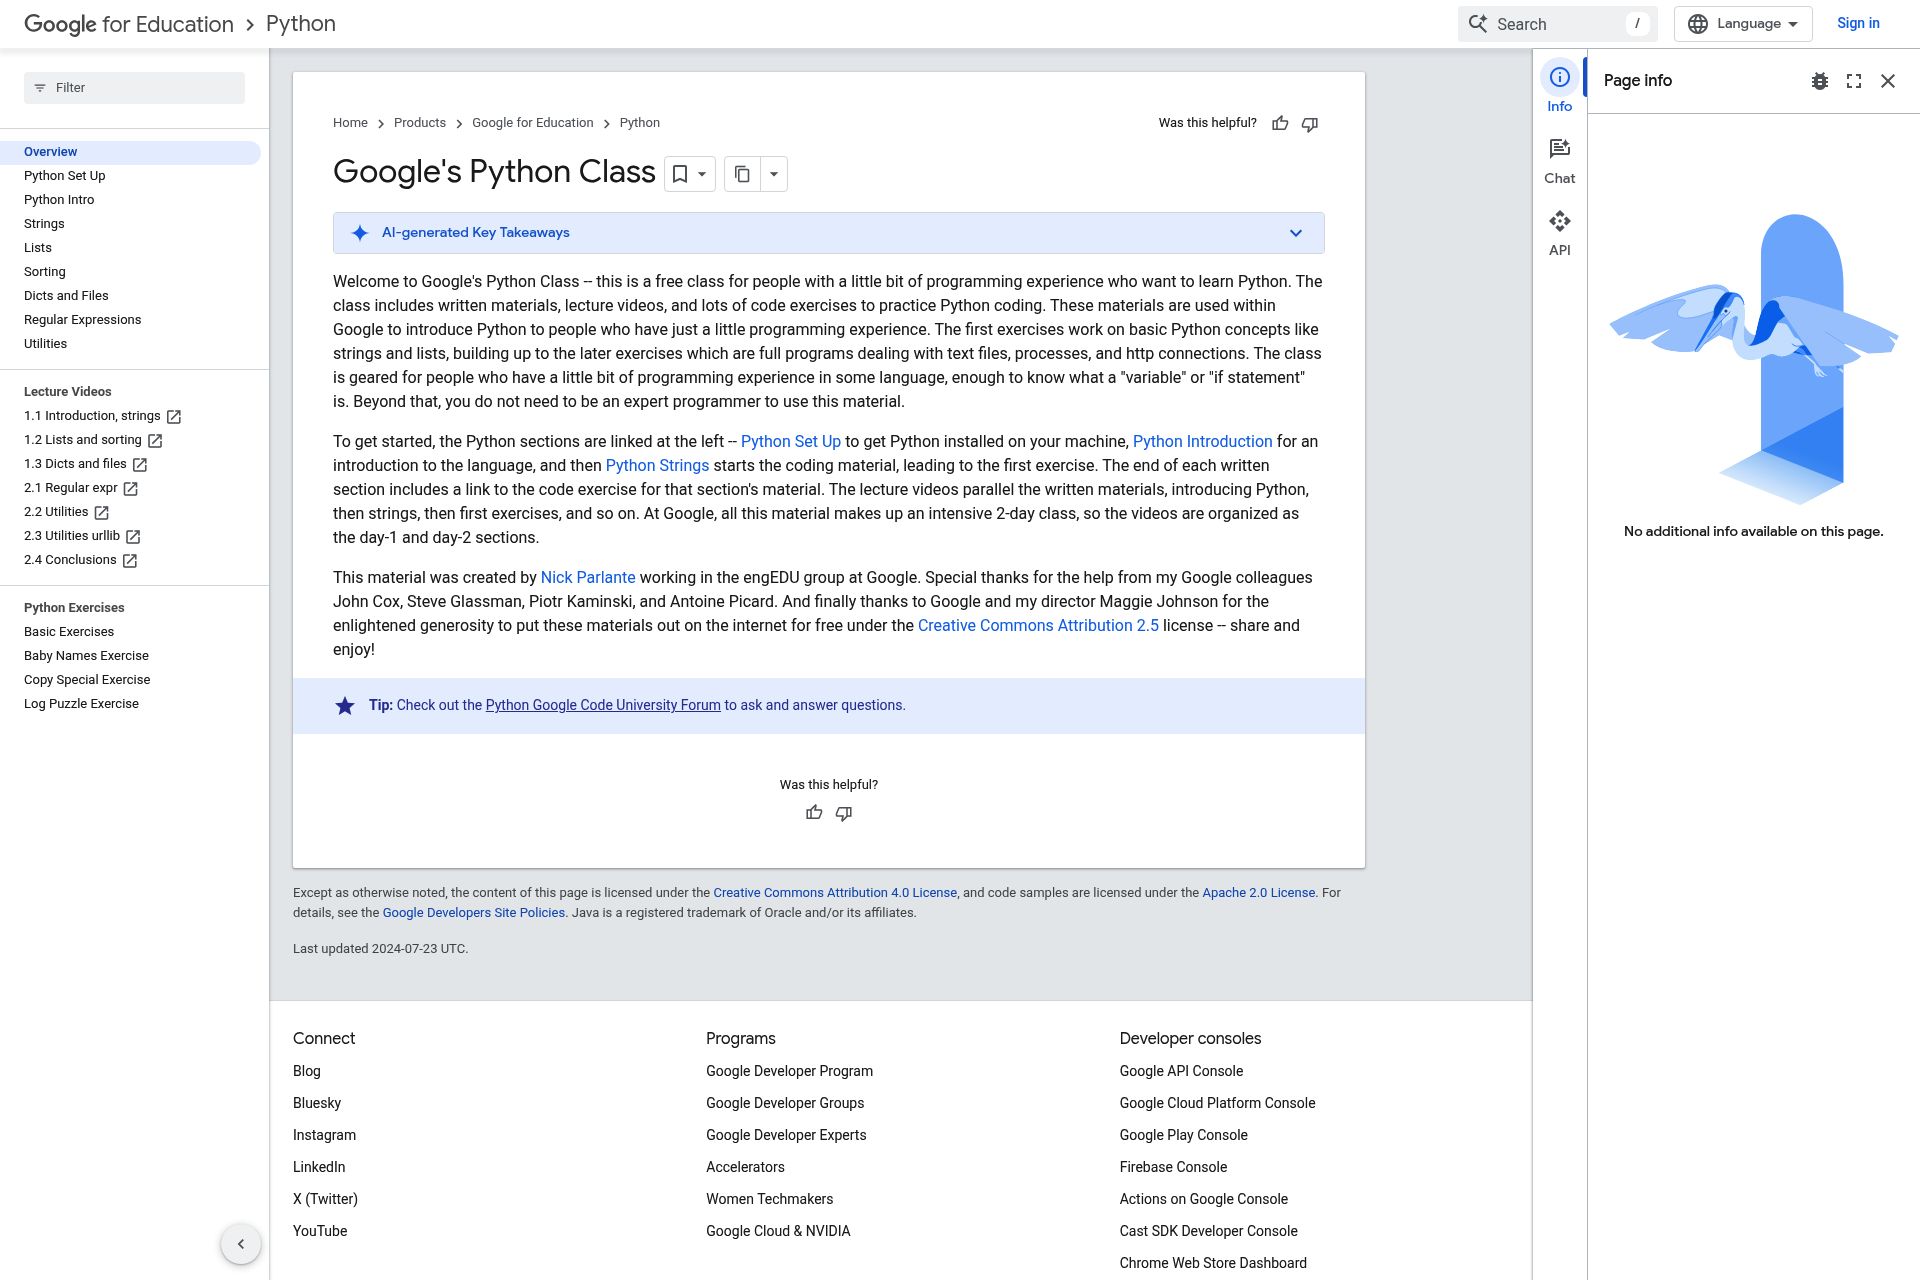Image resolution: width=1920 pixels, height=1280 pixels.
Task: Click the Sign in button
Action: [1858, 23]
